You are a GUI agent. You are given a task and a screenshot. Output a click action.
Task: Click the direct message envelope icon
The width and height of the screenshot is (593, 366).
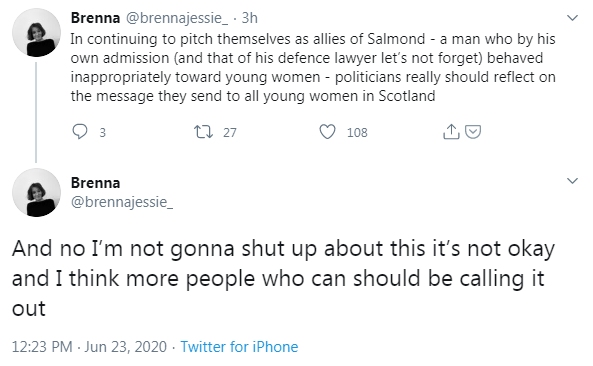pyautogui.click(x=473, y=132)
